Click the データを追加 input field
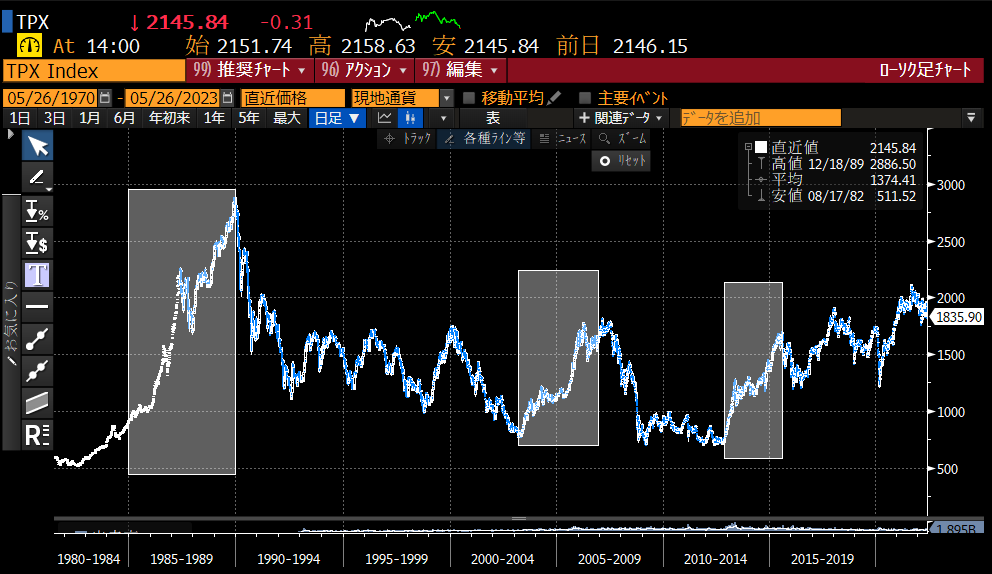Screen dimensions: 992x574 point(760,118)
